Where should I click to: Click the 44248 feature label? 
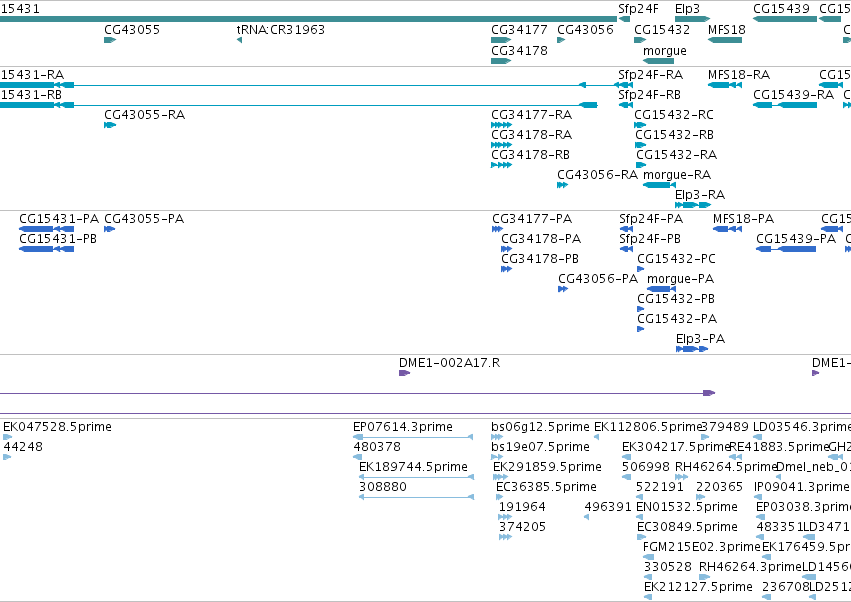(x=23, y=447)
